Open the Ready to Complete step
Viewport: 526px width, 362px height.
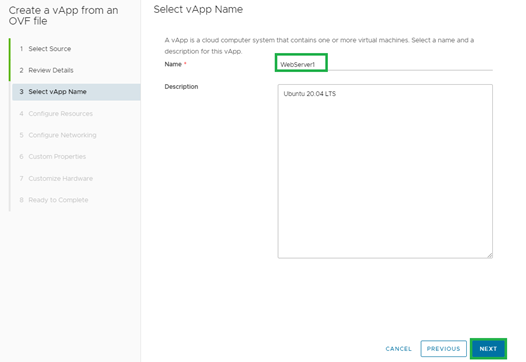click(58, 200)
